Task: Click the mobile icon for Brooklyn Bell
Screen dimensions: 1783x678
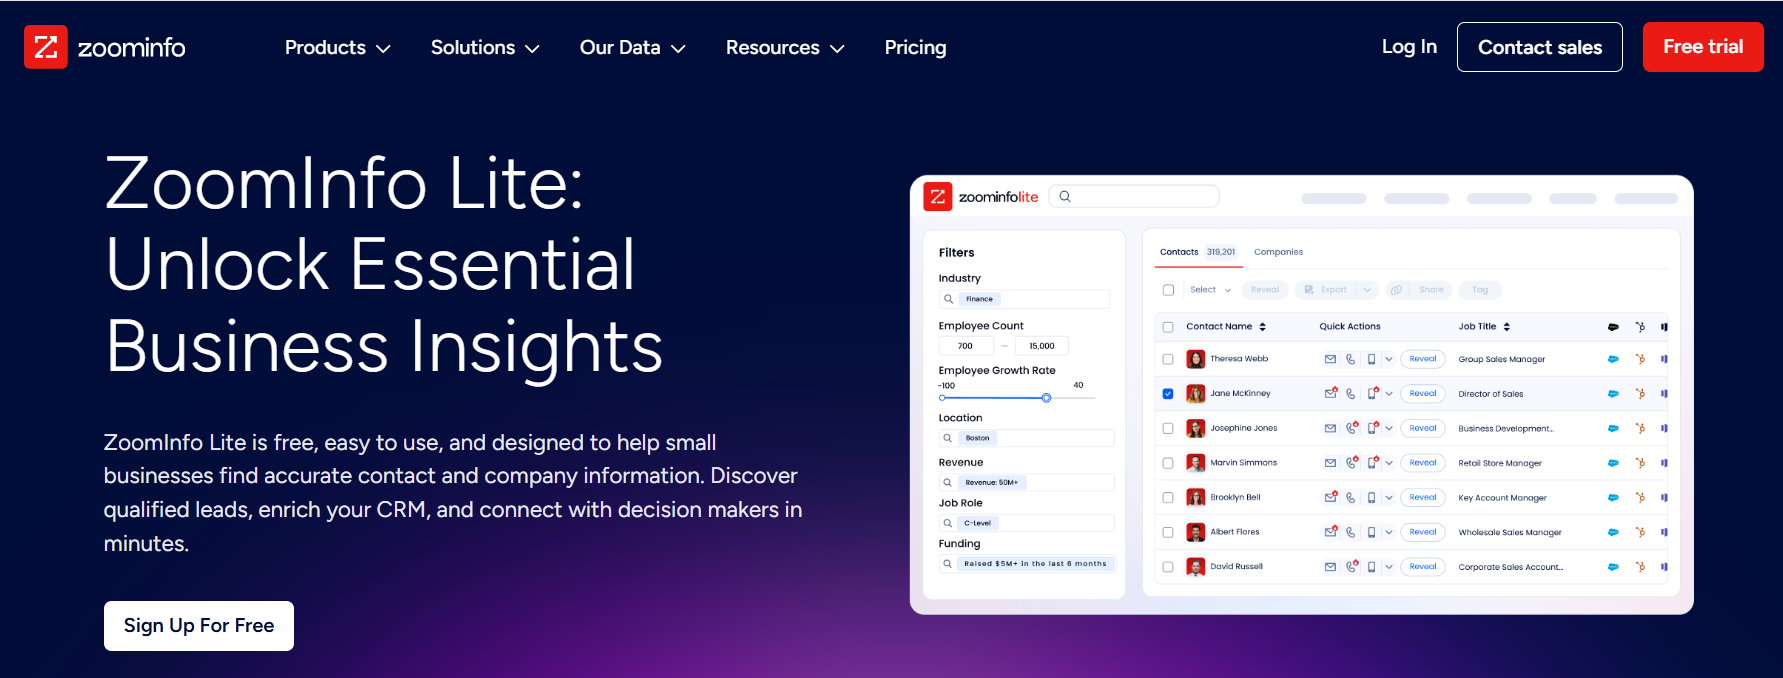Action: [x=1372, y=497]
